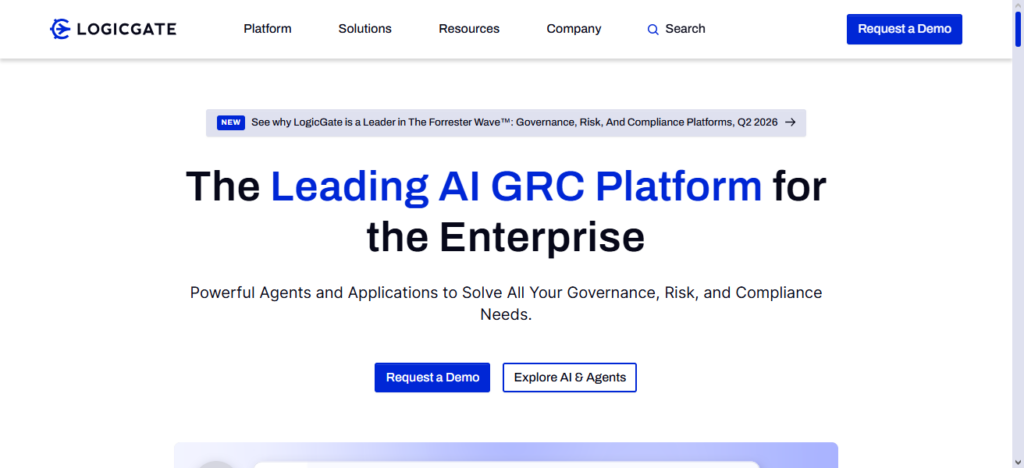The height and width of the screenshot is (468, 1024).
Task: Click the product preview image at bottom
Action: point(505,455)
